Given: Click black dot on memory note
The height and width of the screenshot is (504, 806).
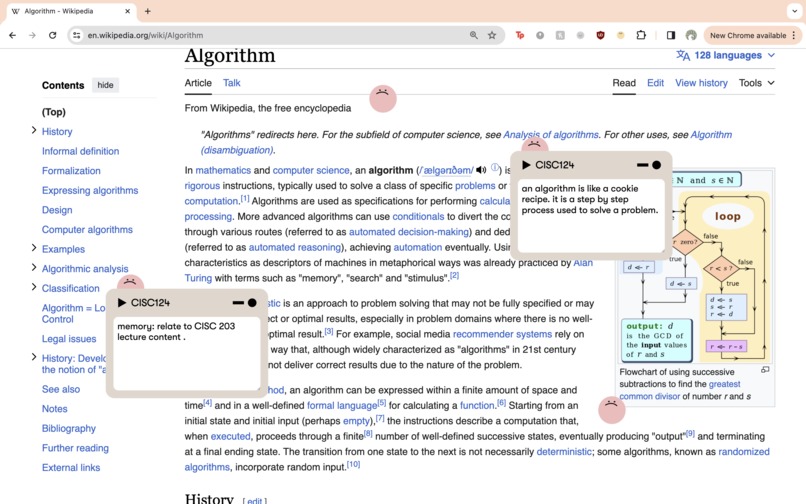Looking at the screenshot, I should pyautogui.click(x=252, y=303).
